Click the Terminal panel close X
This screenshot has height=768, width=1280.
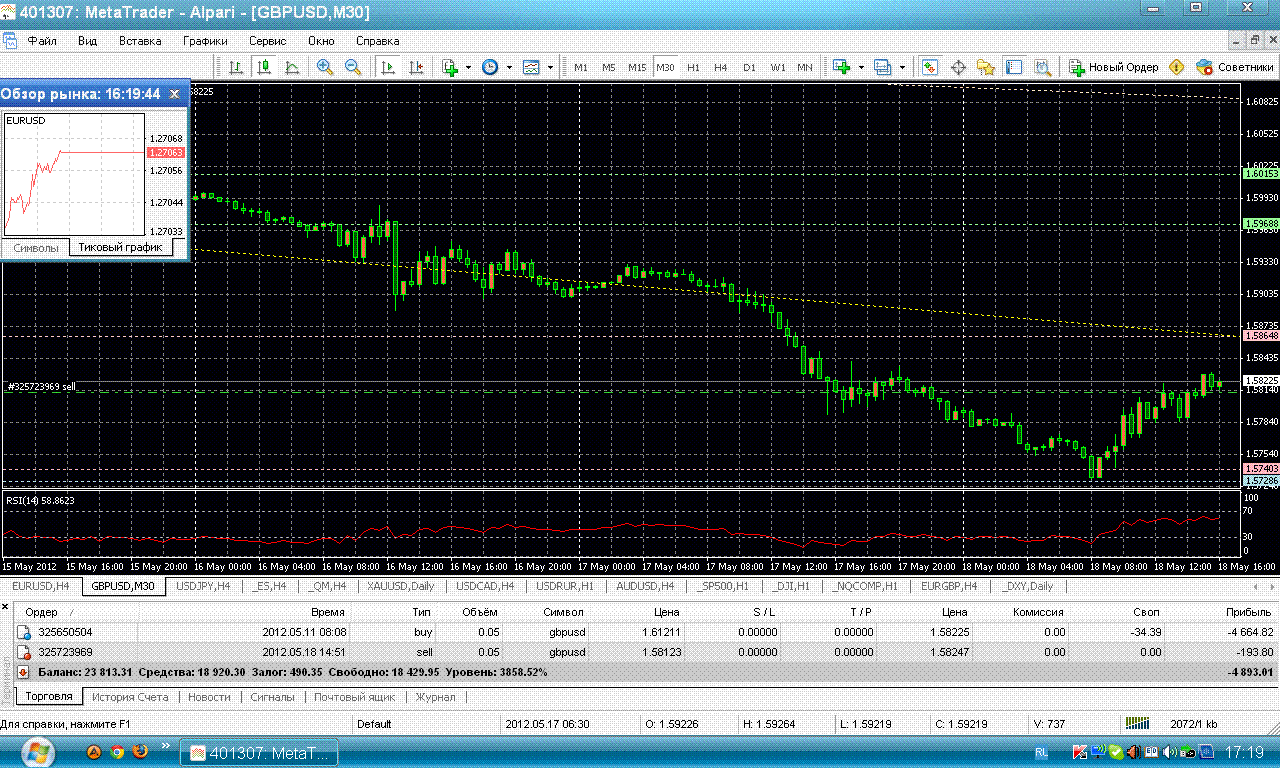[x=7, y=608]
